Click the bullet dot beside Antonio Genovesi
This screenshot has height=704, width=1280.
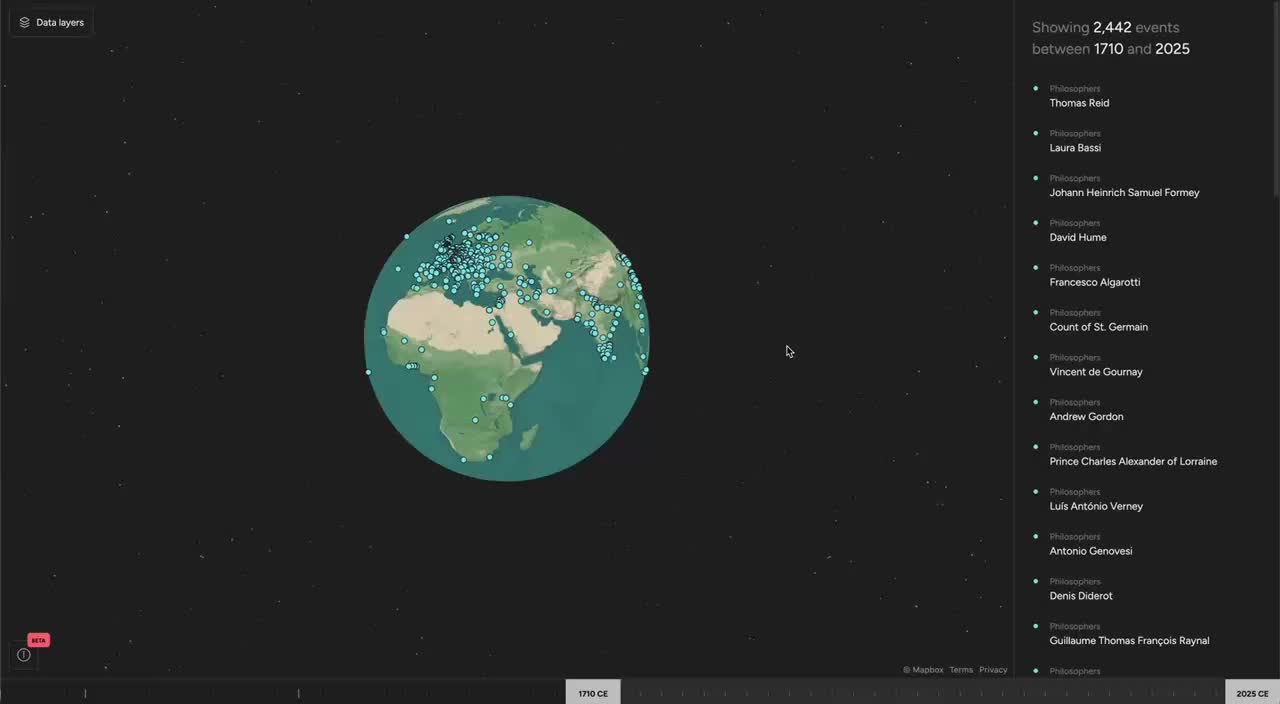(1035, 536)
